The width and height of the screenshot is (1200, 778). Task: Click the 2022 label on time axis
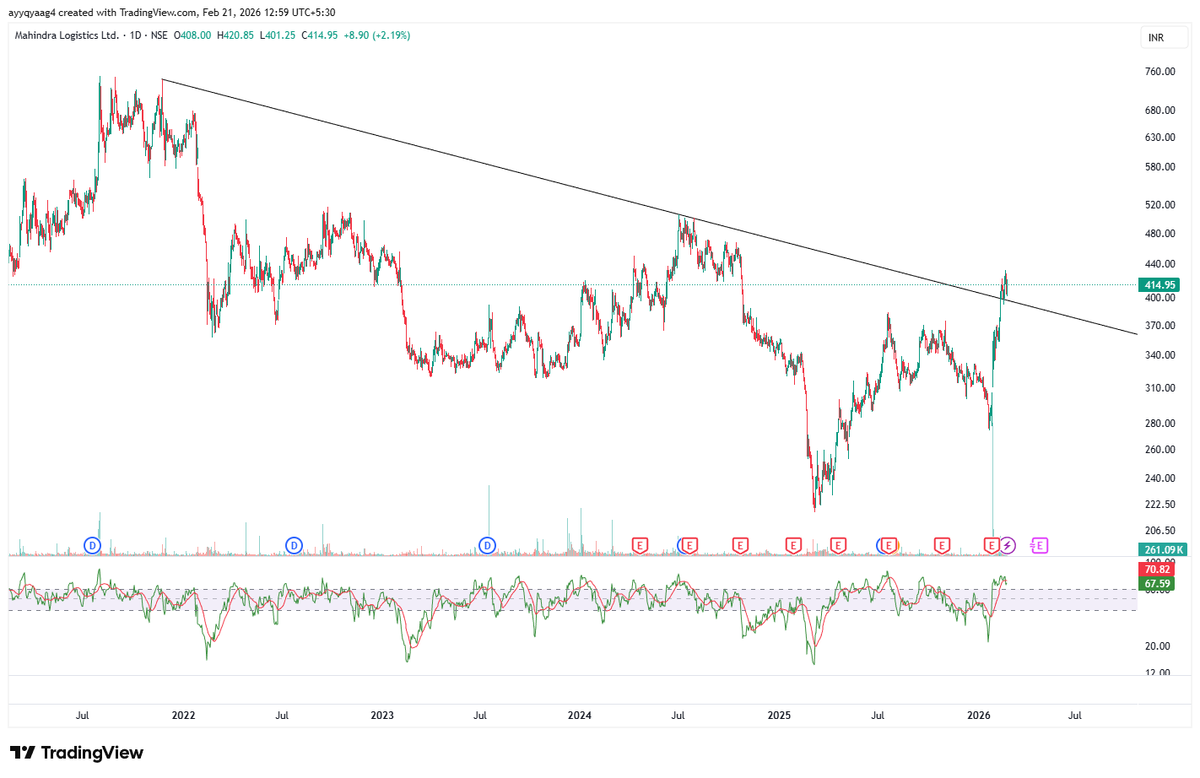point(183,716)
